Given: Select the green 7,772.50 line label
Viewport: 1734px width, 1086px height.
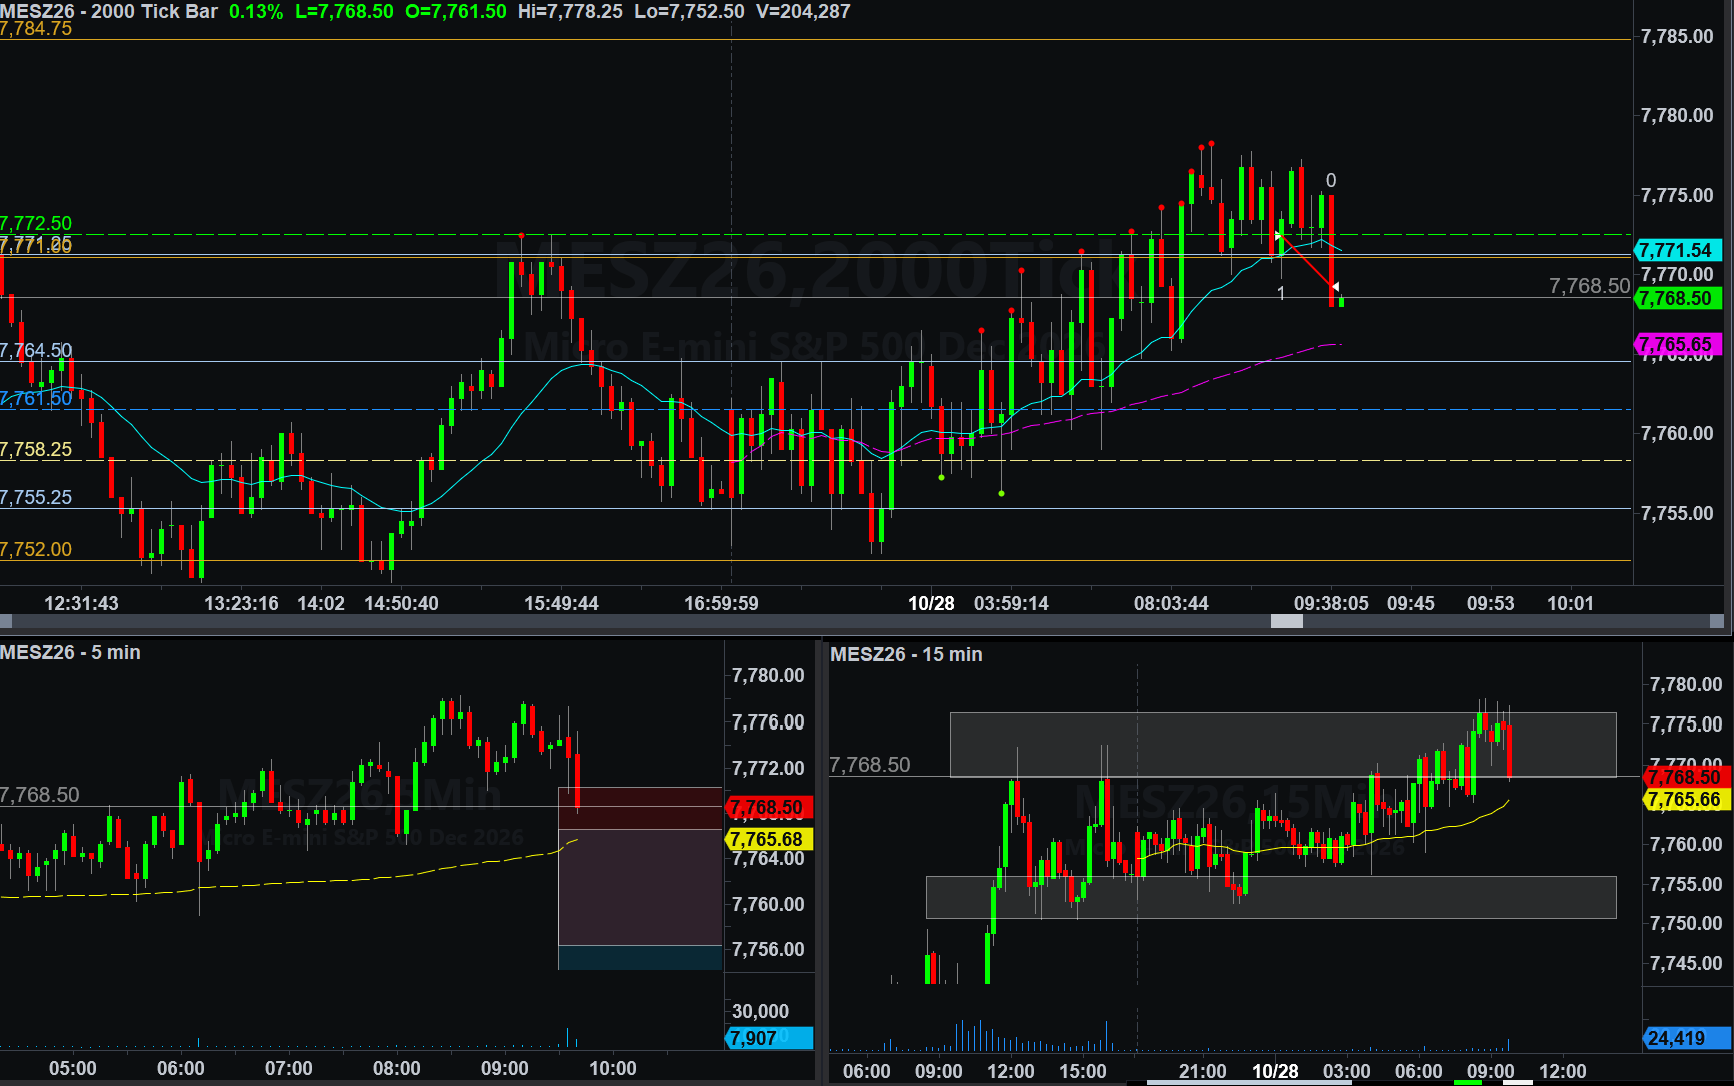Looking at the screenshot, I should click(x=36, y=223).
